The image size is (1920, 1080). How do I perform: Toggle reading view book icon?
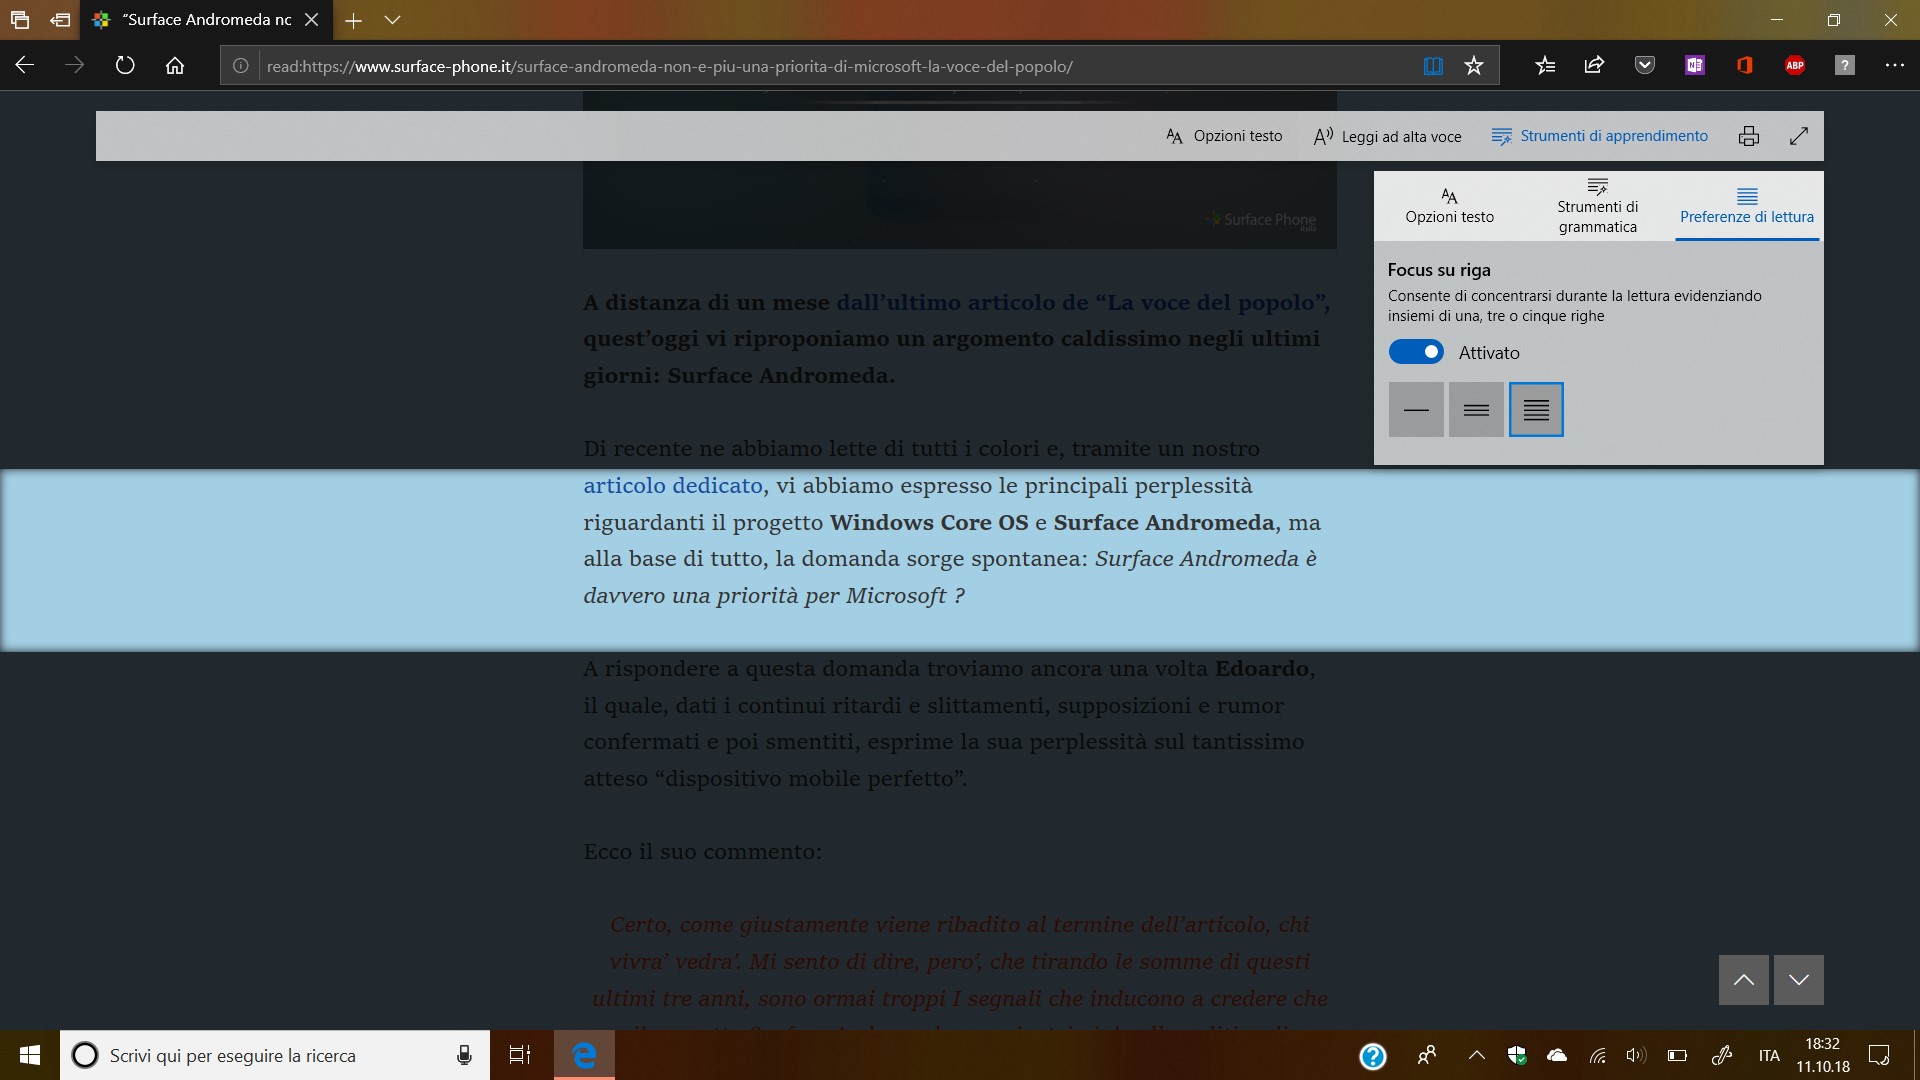tap(1433, 66)
